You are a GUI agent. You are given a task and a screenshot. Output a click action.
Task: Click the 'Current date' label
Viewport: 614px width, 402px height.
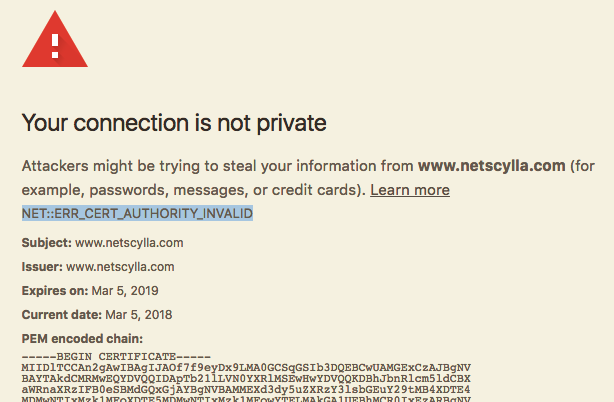point(61,315)
